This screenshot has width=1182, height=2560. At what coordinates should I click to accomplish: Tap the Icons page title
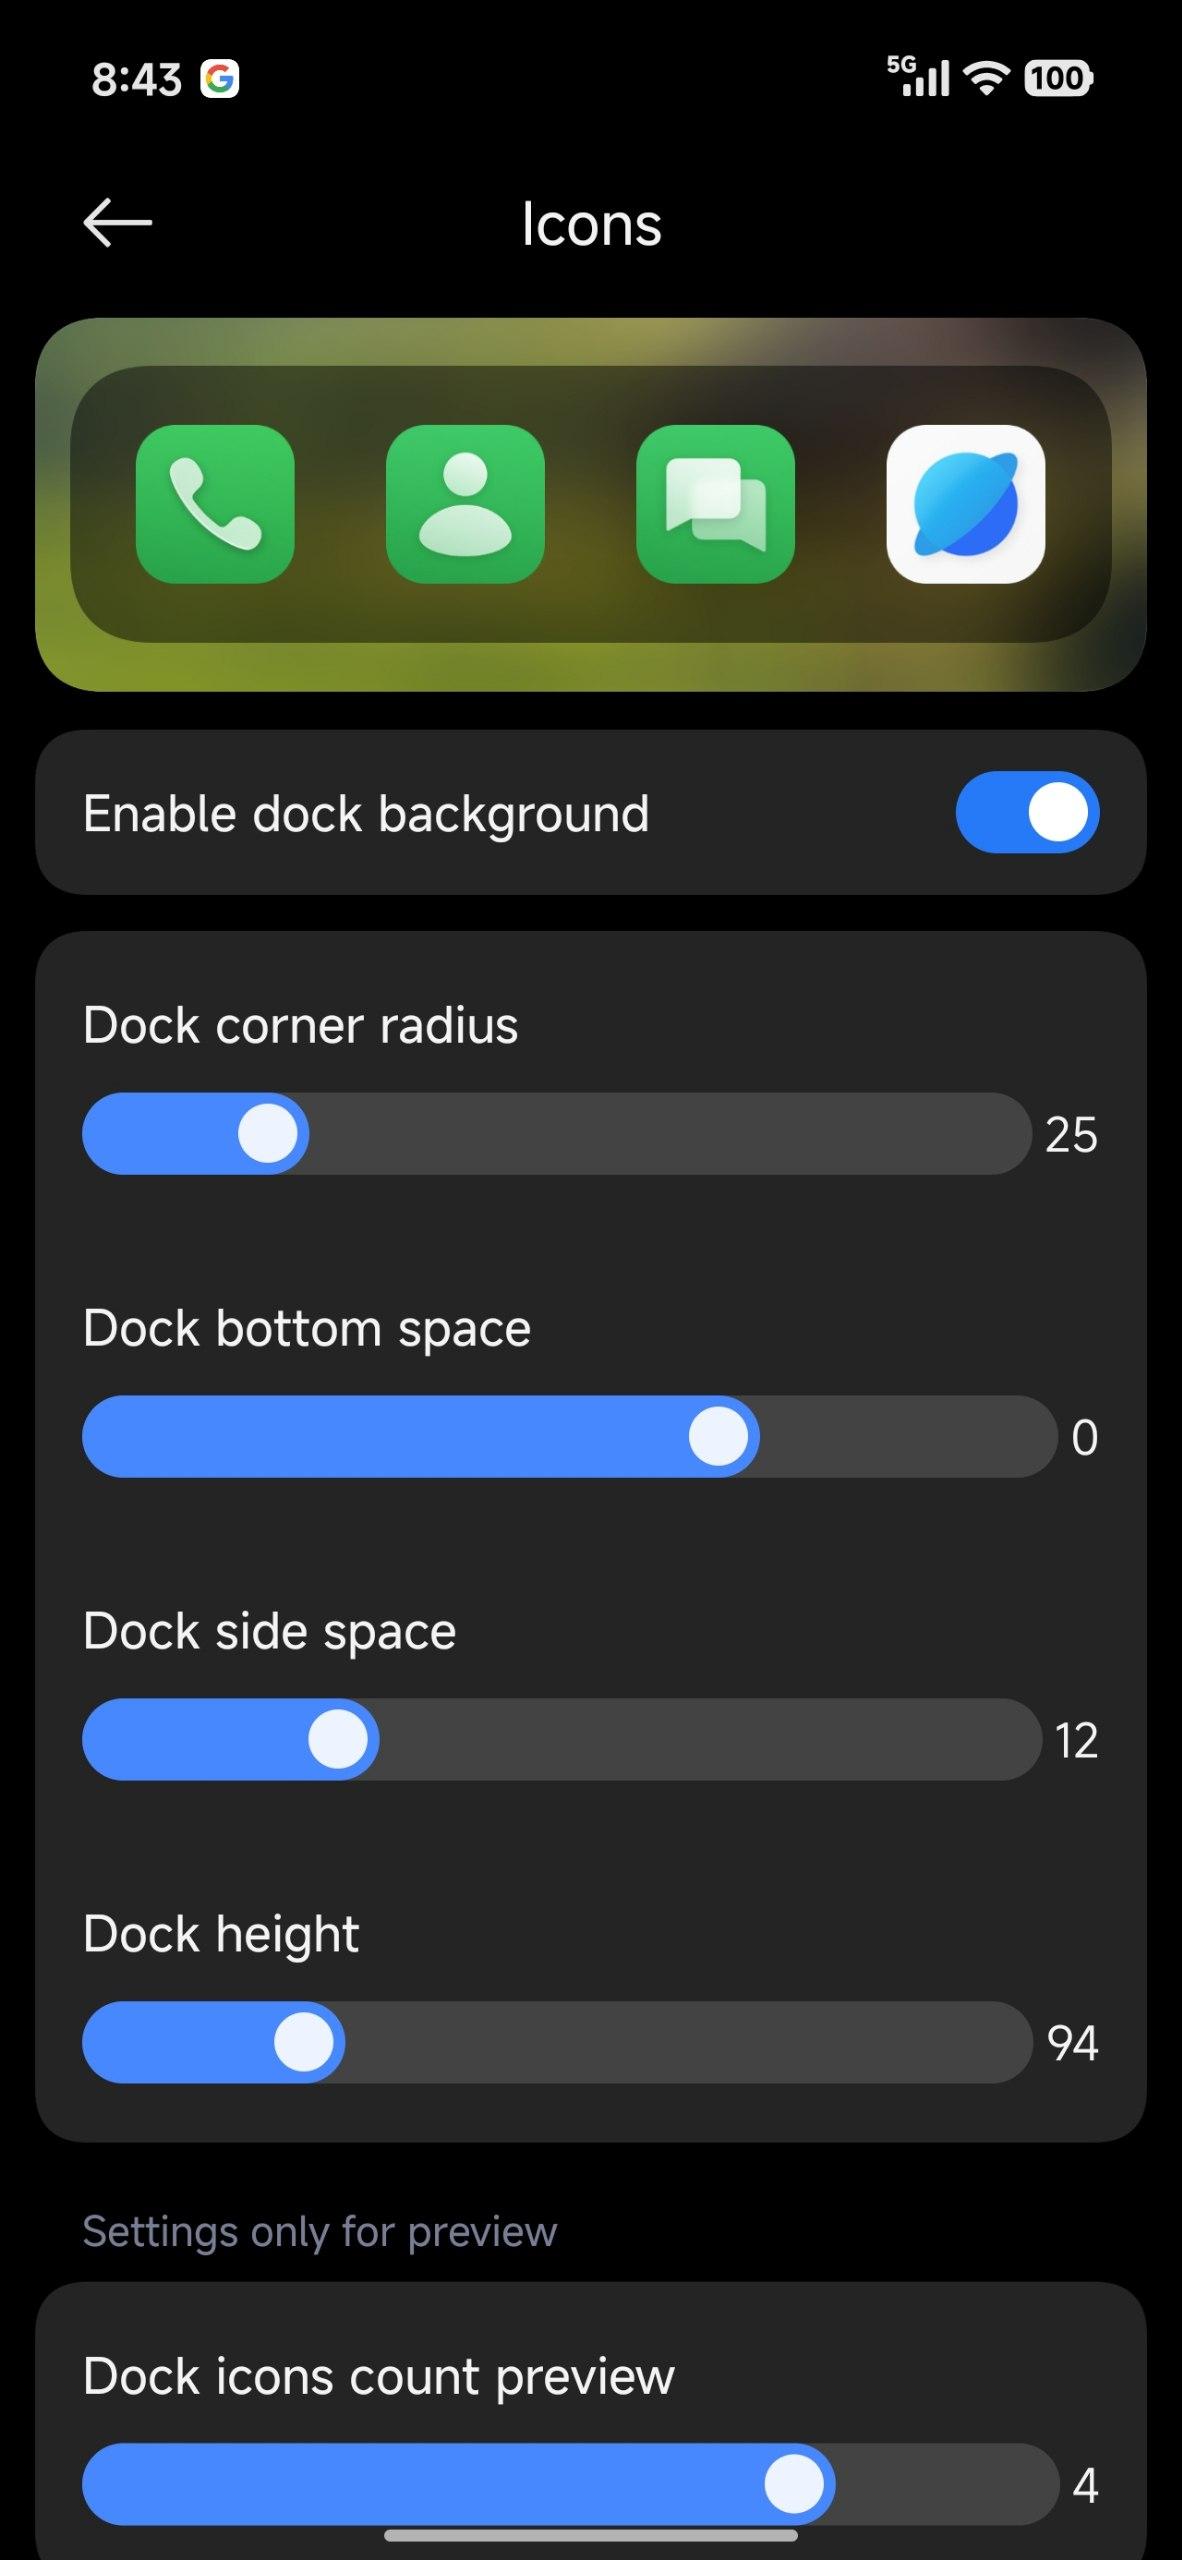coord(591,224)
